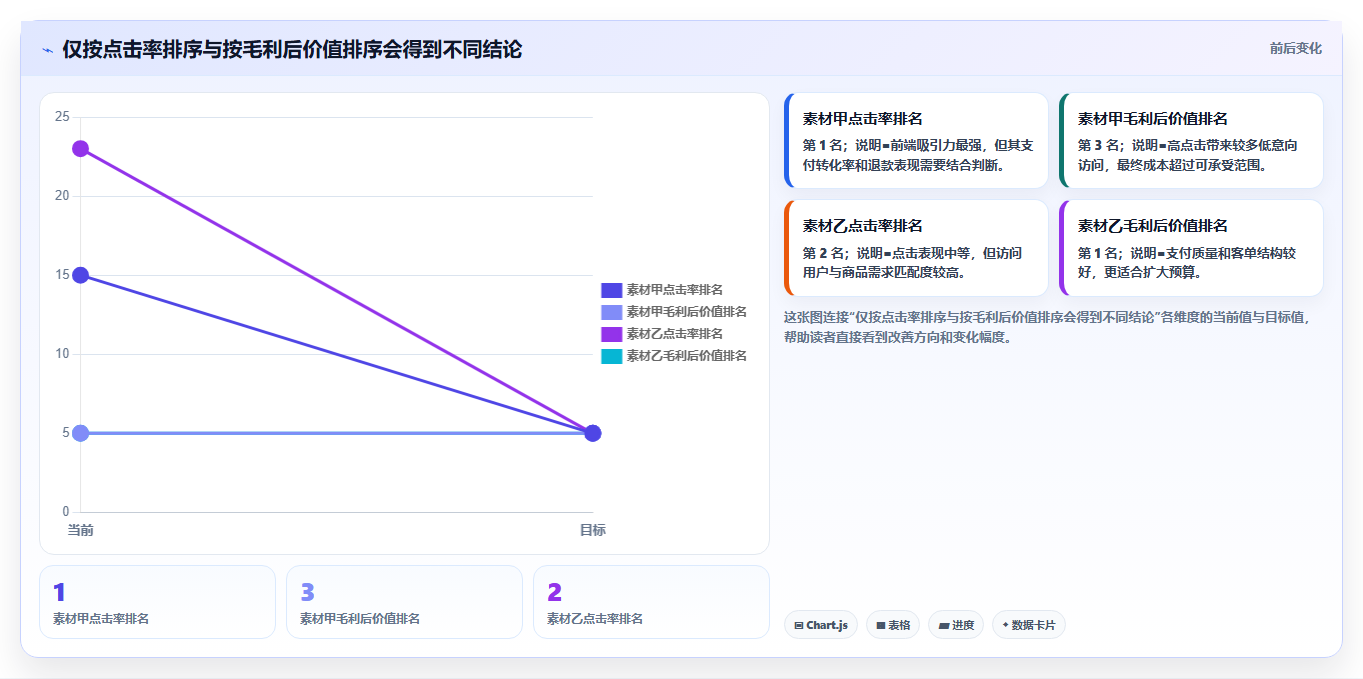Open the 素材甲点击率排名 info card title
The height and width of the screenshot is (679, 1363).
click(863, 119)
